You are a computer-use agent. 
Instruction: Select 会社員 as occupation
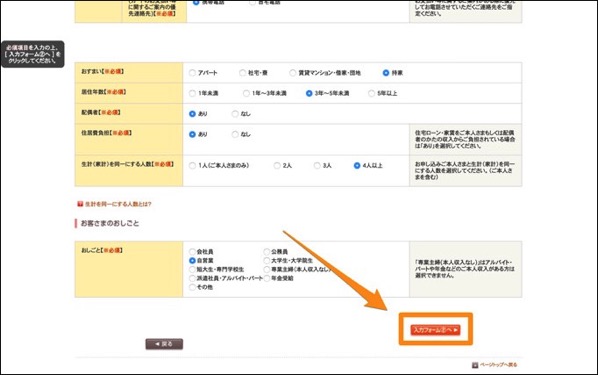[x=192, y=252]
